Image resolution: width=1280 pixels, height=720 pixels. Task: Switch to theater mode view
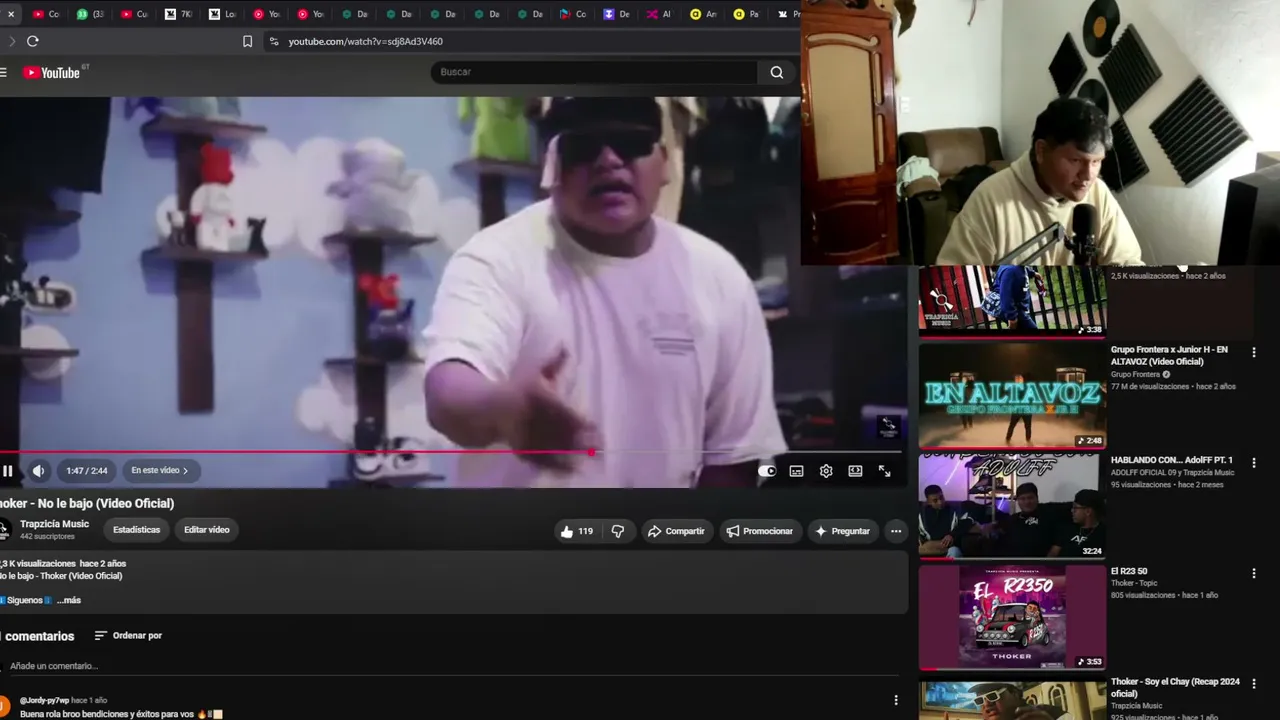[x=855, y=471]
